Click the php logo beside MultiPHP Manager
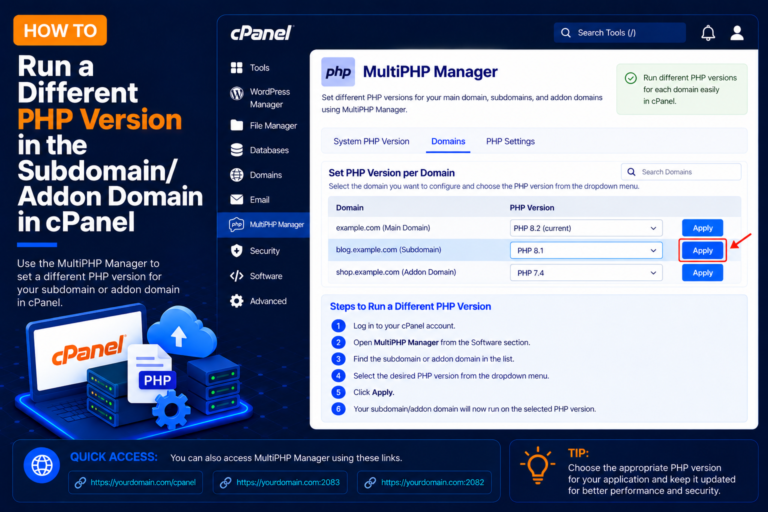 click(338, 72)
